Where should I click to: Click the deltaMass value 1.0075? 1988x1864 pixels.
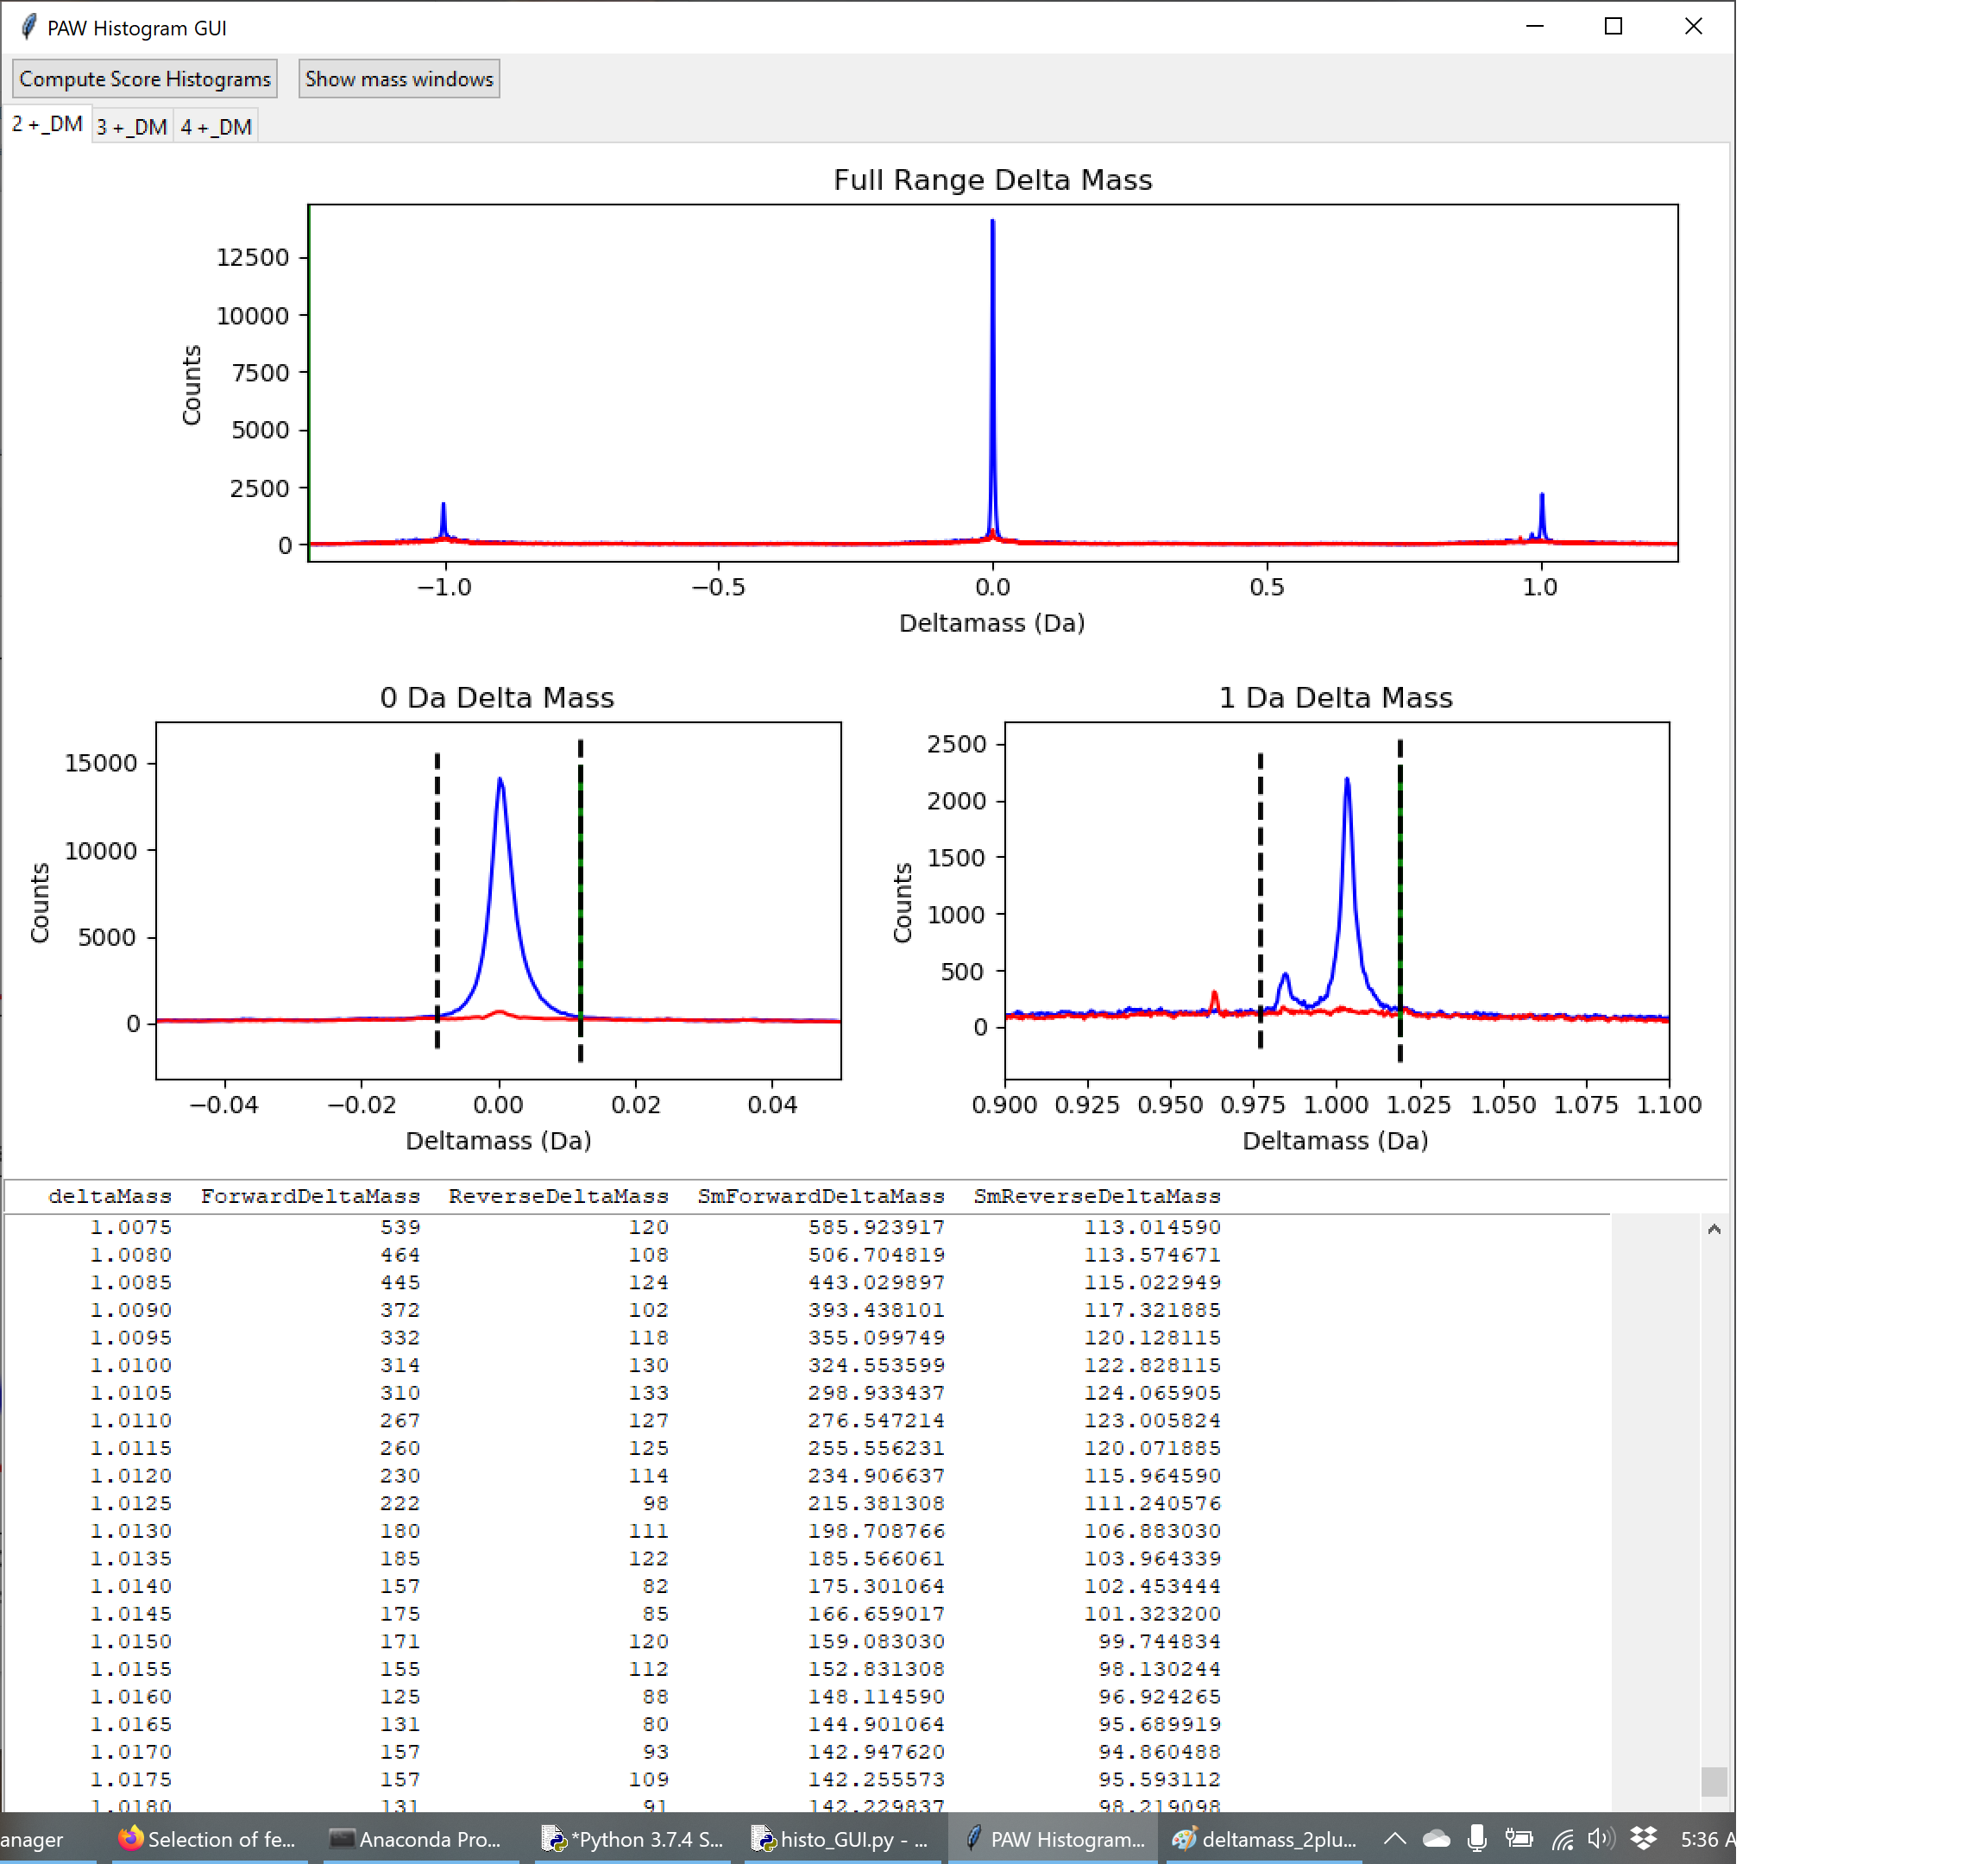[x=131, y=1227]
